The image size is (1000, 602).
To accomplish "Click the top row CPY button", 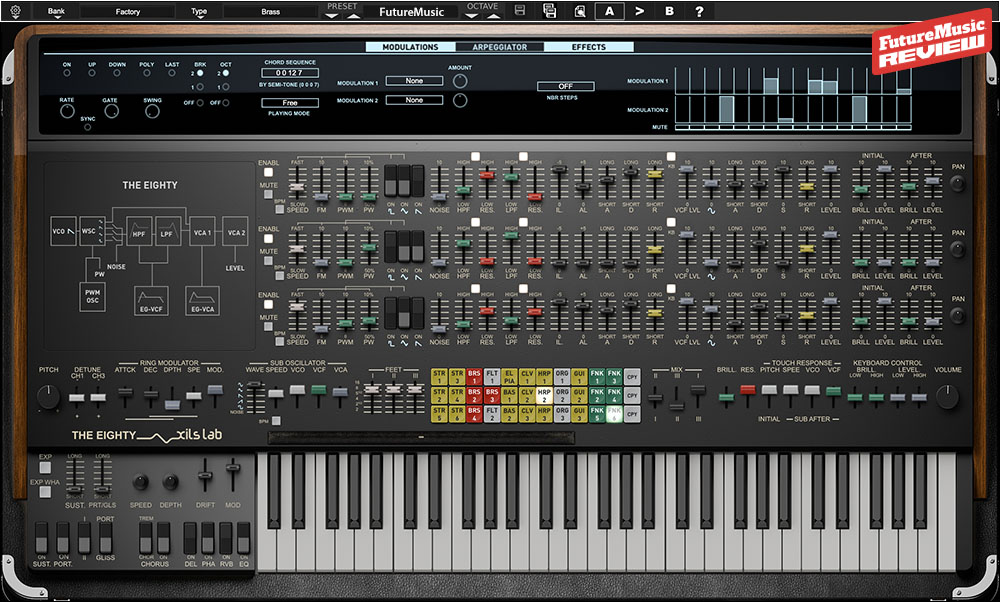I will click(631, 377).
